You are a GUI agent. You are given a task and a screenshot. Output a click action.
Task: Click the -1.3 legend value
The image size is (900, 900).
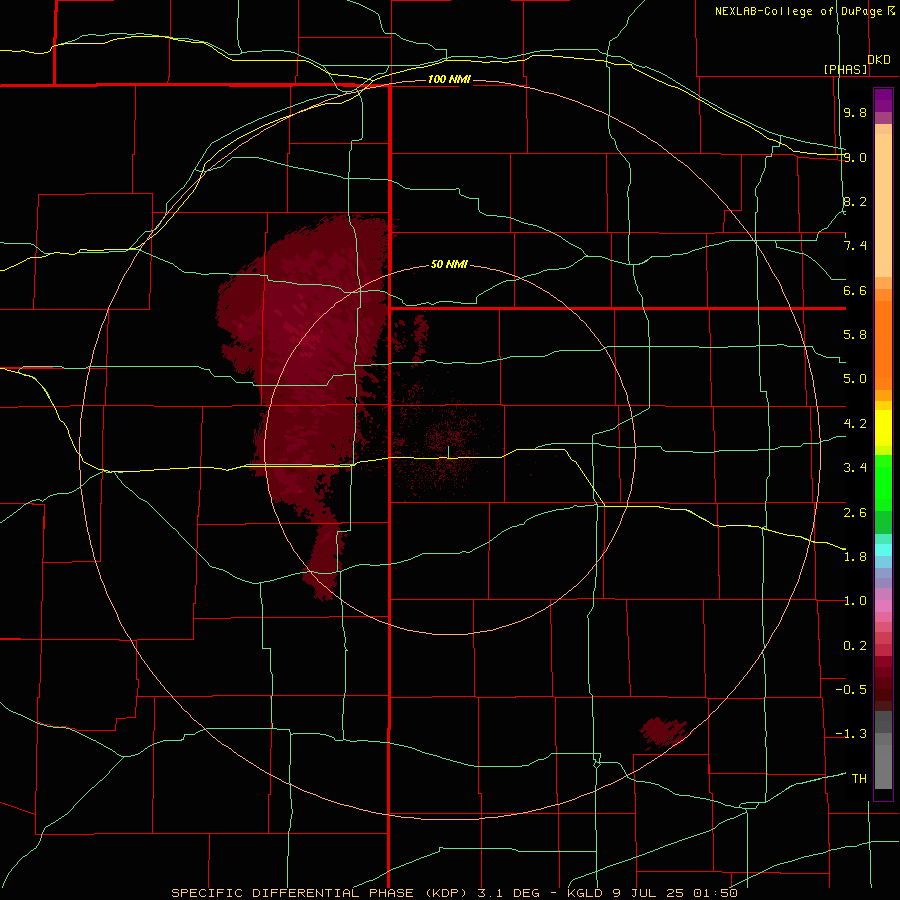(851, 734)
